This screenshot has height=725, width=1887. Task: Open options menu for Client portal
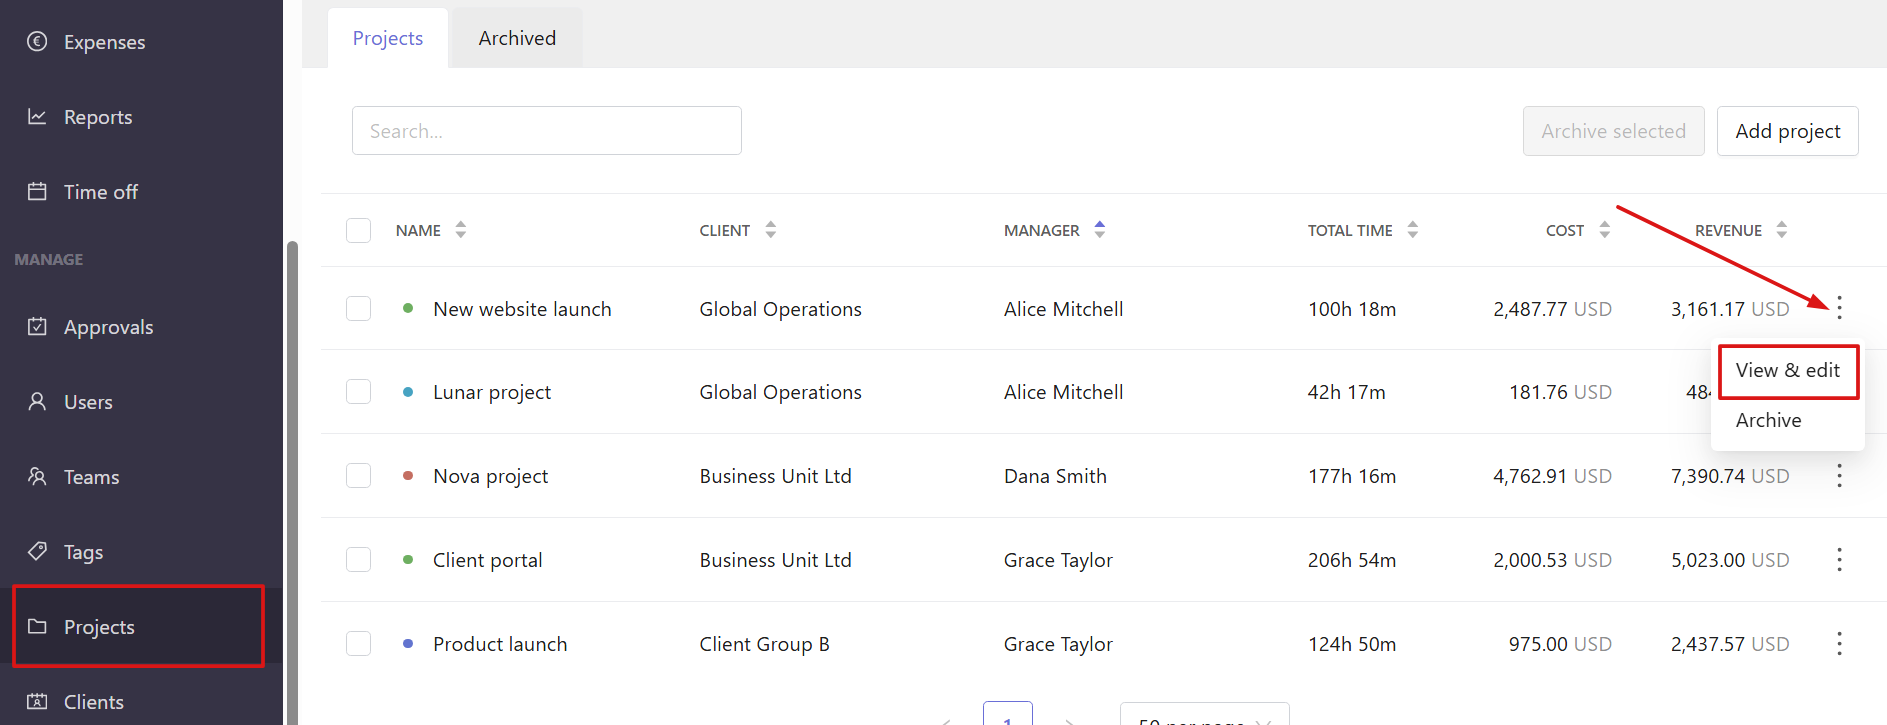pyautogui.click(x=1839, y=560)
